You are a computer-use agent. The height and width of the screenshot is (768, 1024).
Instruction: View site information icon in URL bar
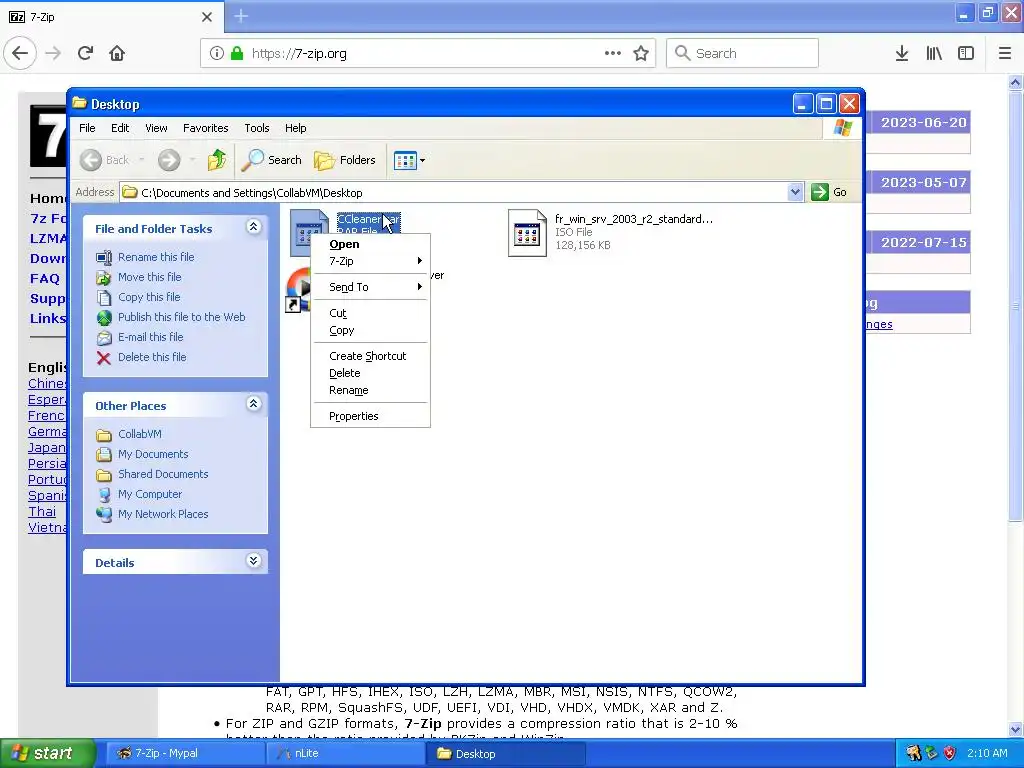click(x=216, y=53)
